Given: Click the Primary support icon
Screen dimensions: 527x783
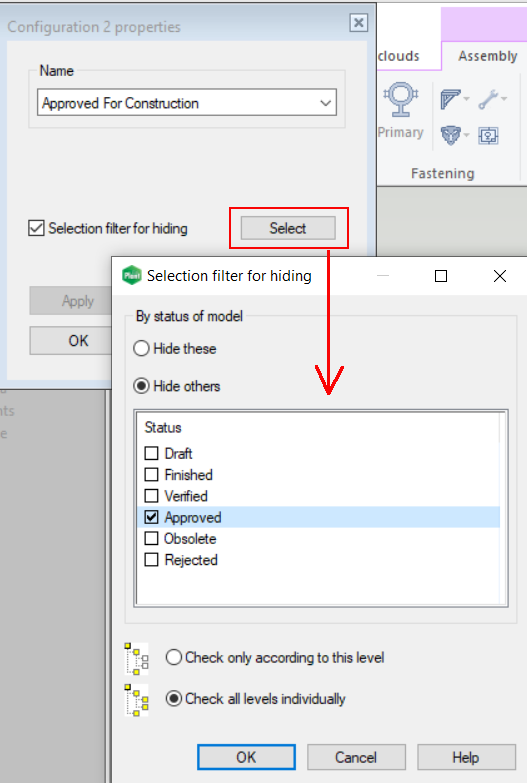Looking at the screenshot, I should [x=401, y=99].
